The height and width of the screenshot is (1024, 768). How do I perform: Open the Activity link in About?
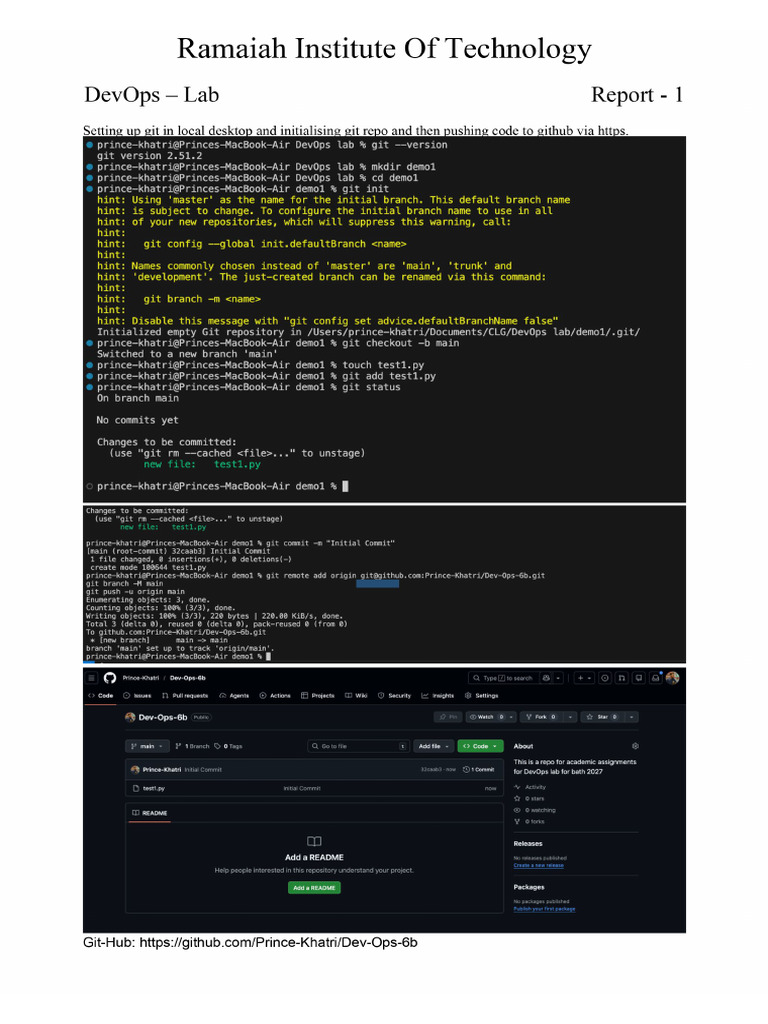coord(530,787)
